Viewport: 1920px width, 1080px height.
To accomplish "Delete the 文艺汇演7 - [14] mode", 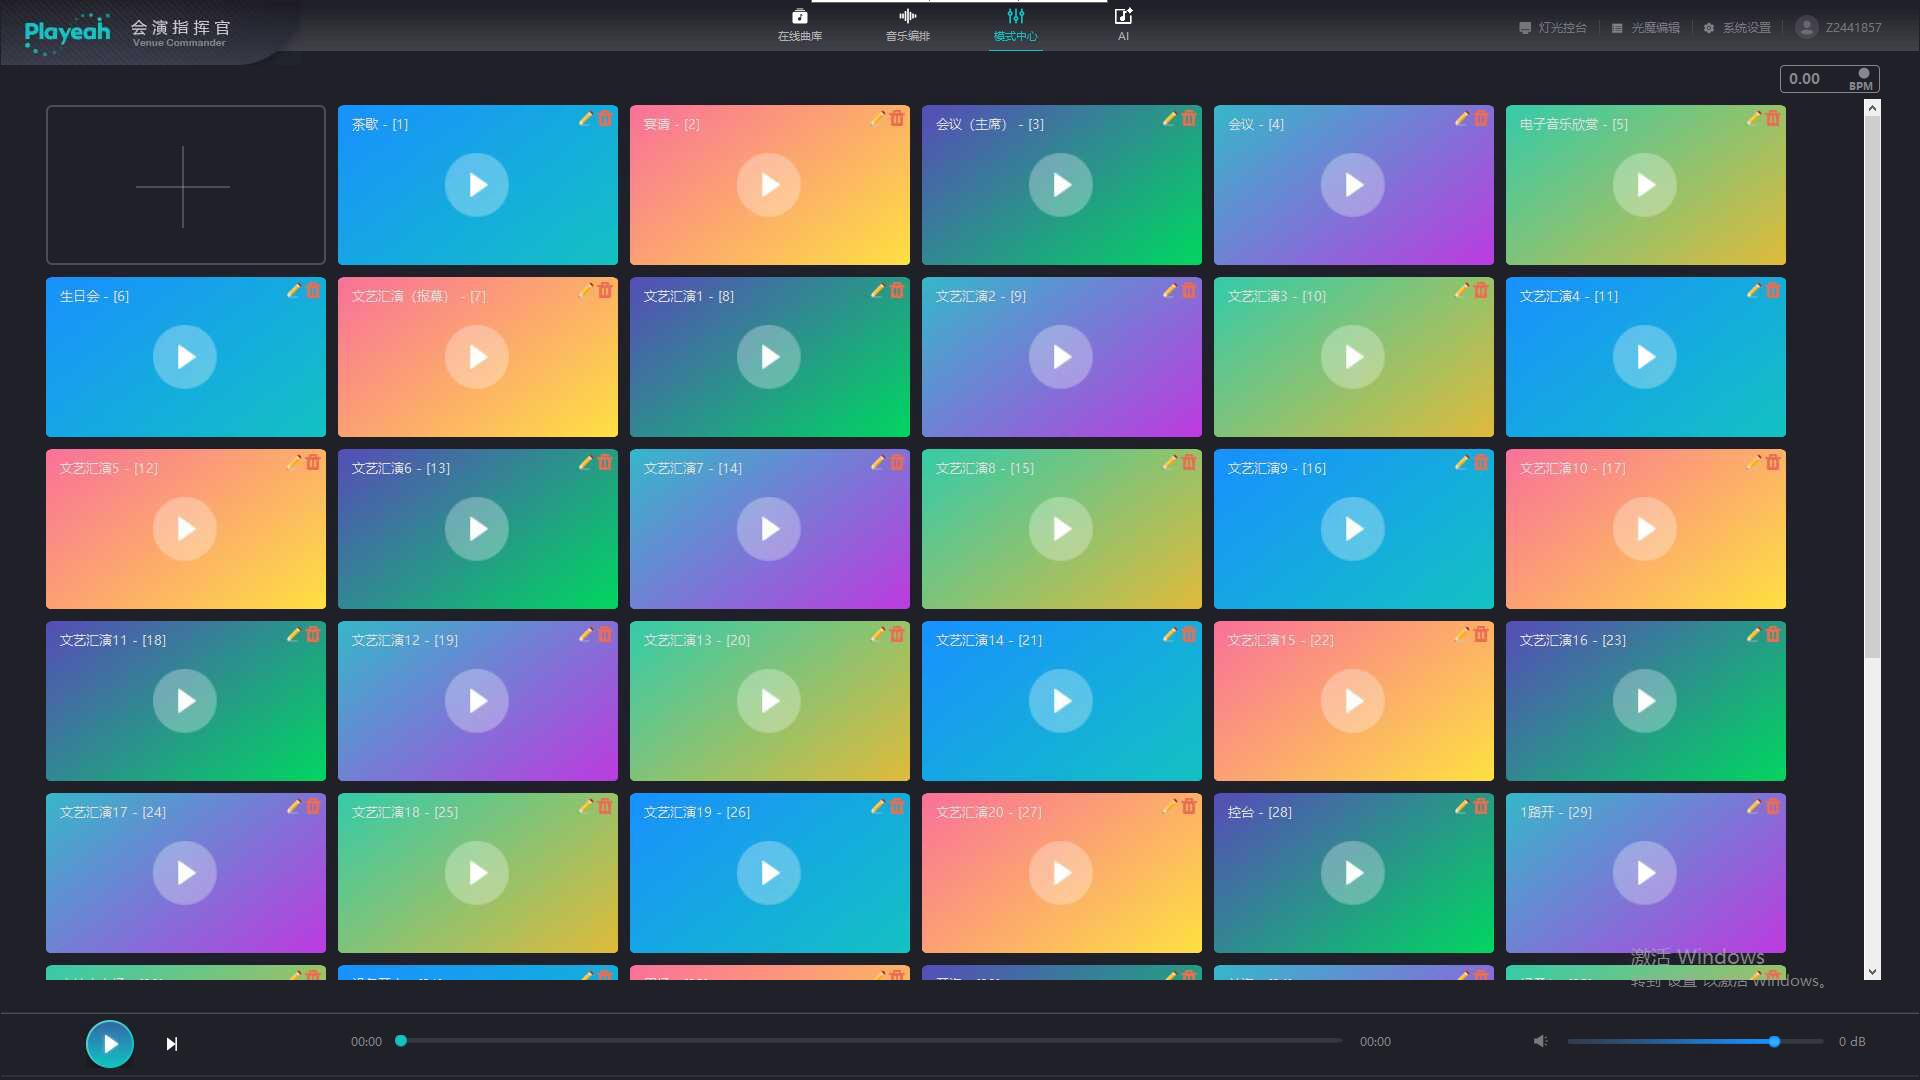I will pyautogui.click(x=897, y=463).
